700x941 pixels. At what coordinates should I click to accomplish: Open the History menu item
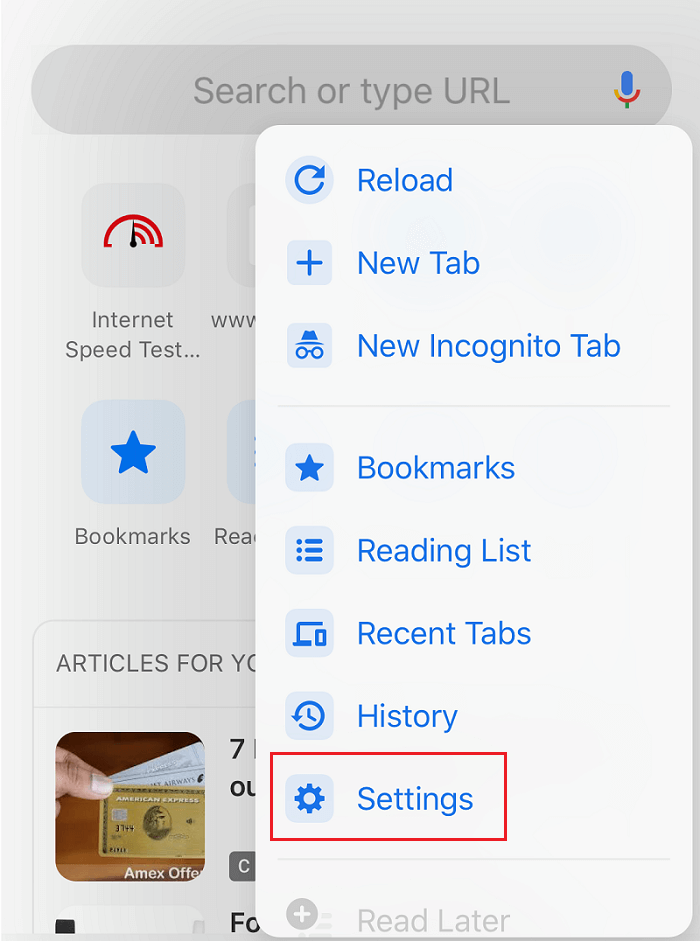(x=406, y=716)
